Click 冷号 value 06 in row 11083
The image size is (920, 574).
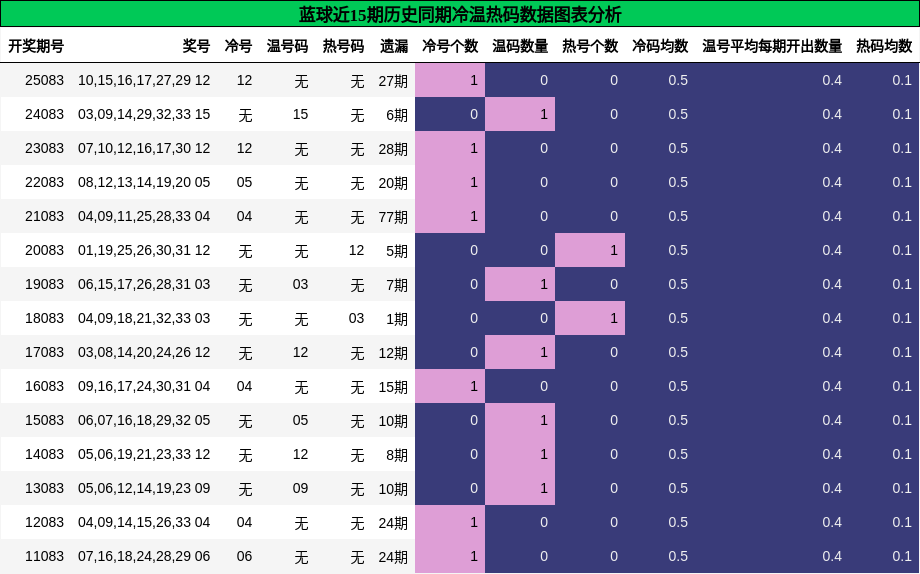pos(244,557)
